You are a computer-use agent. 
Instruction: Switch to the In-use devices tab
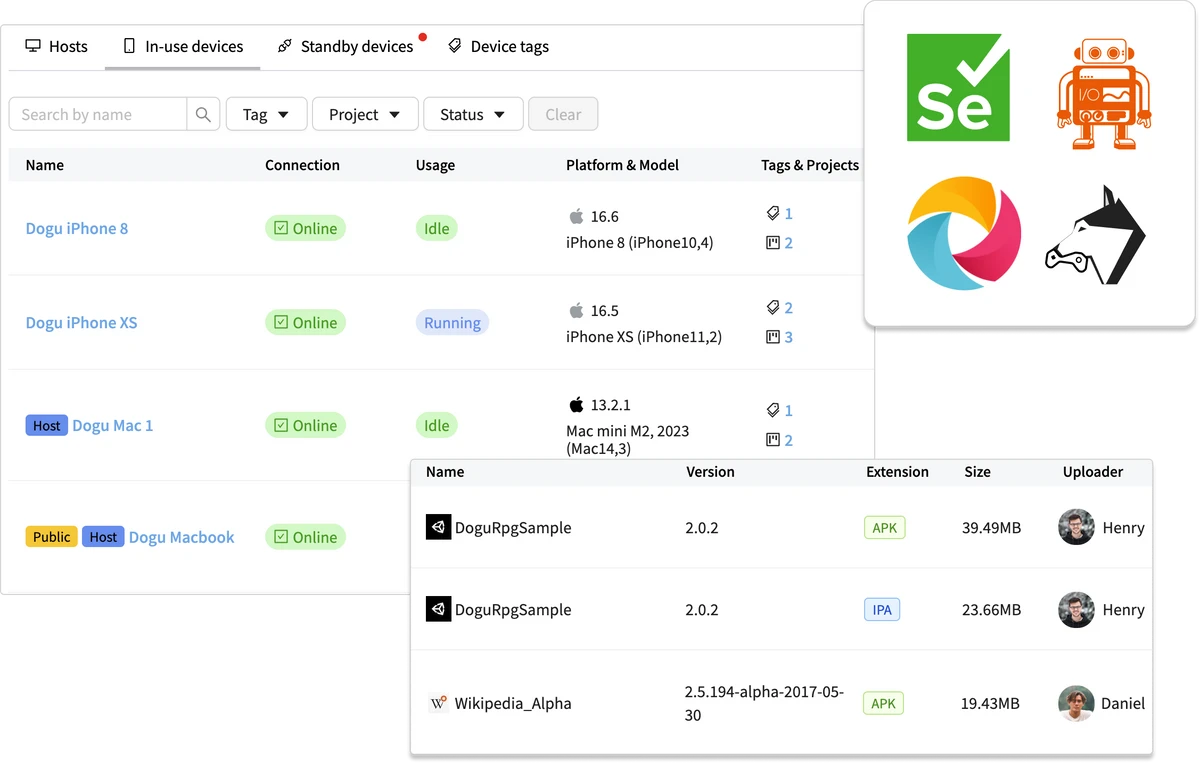(183, 46)
